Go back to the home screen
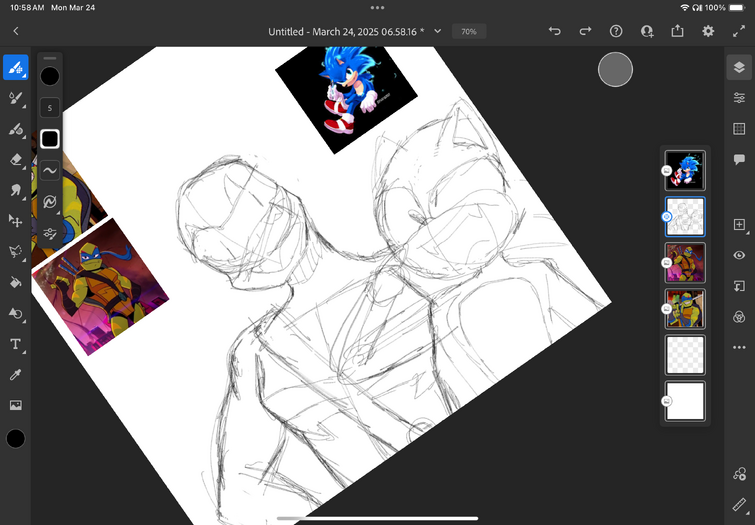 [x=15, y=31]
